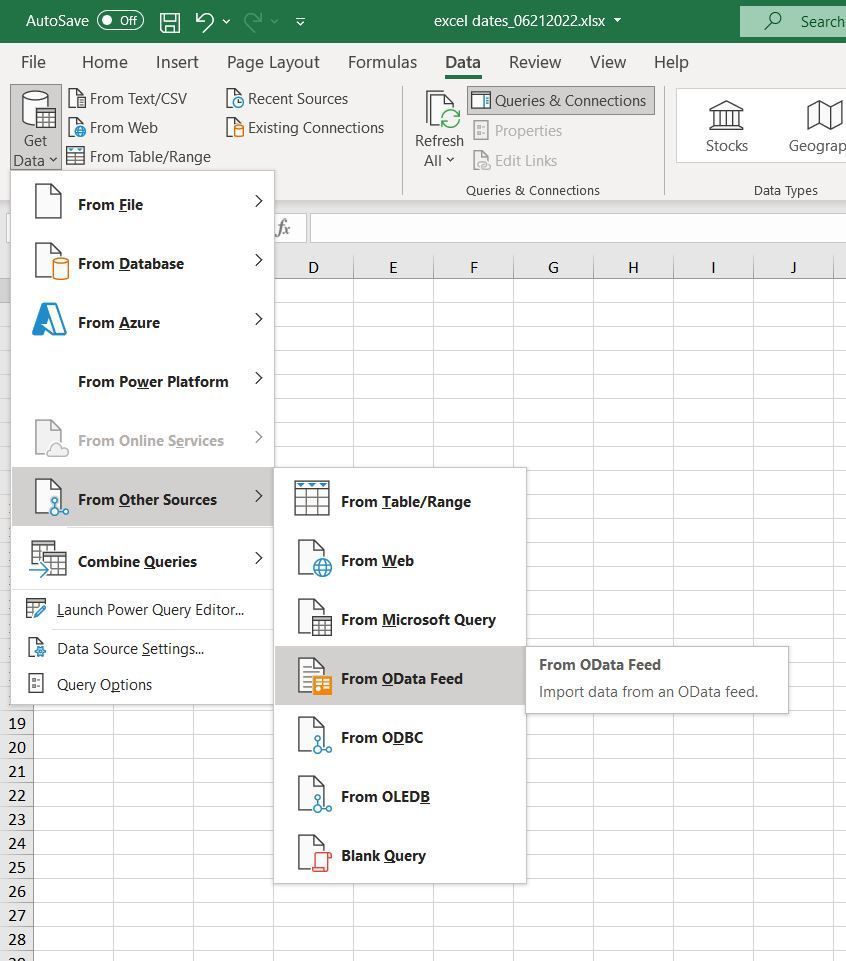Open Data Source Settings

(x=142, y=648)
